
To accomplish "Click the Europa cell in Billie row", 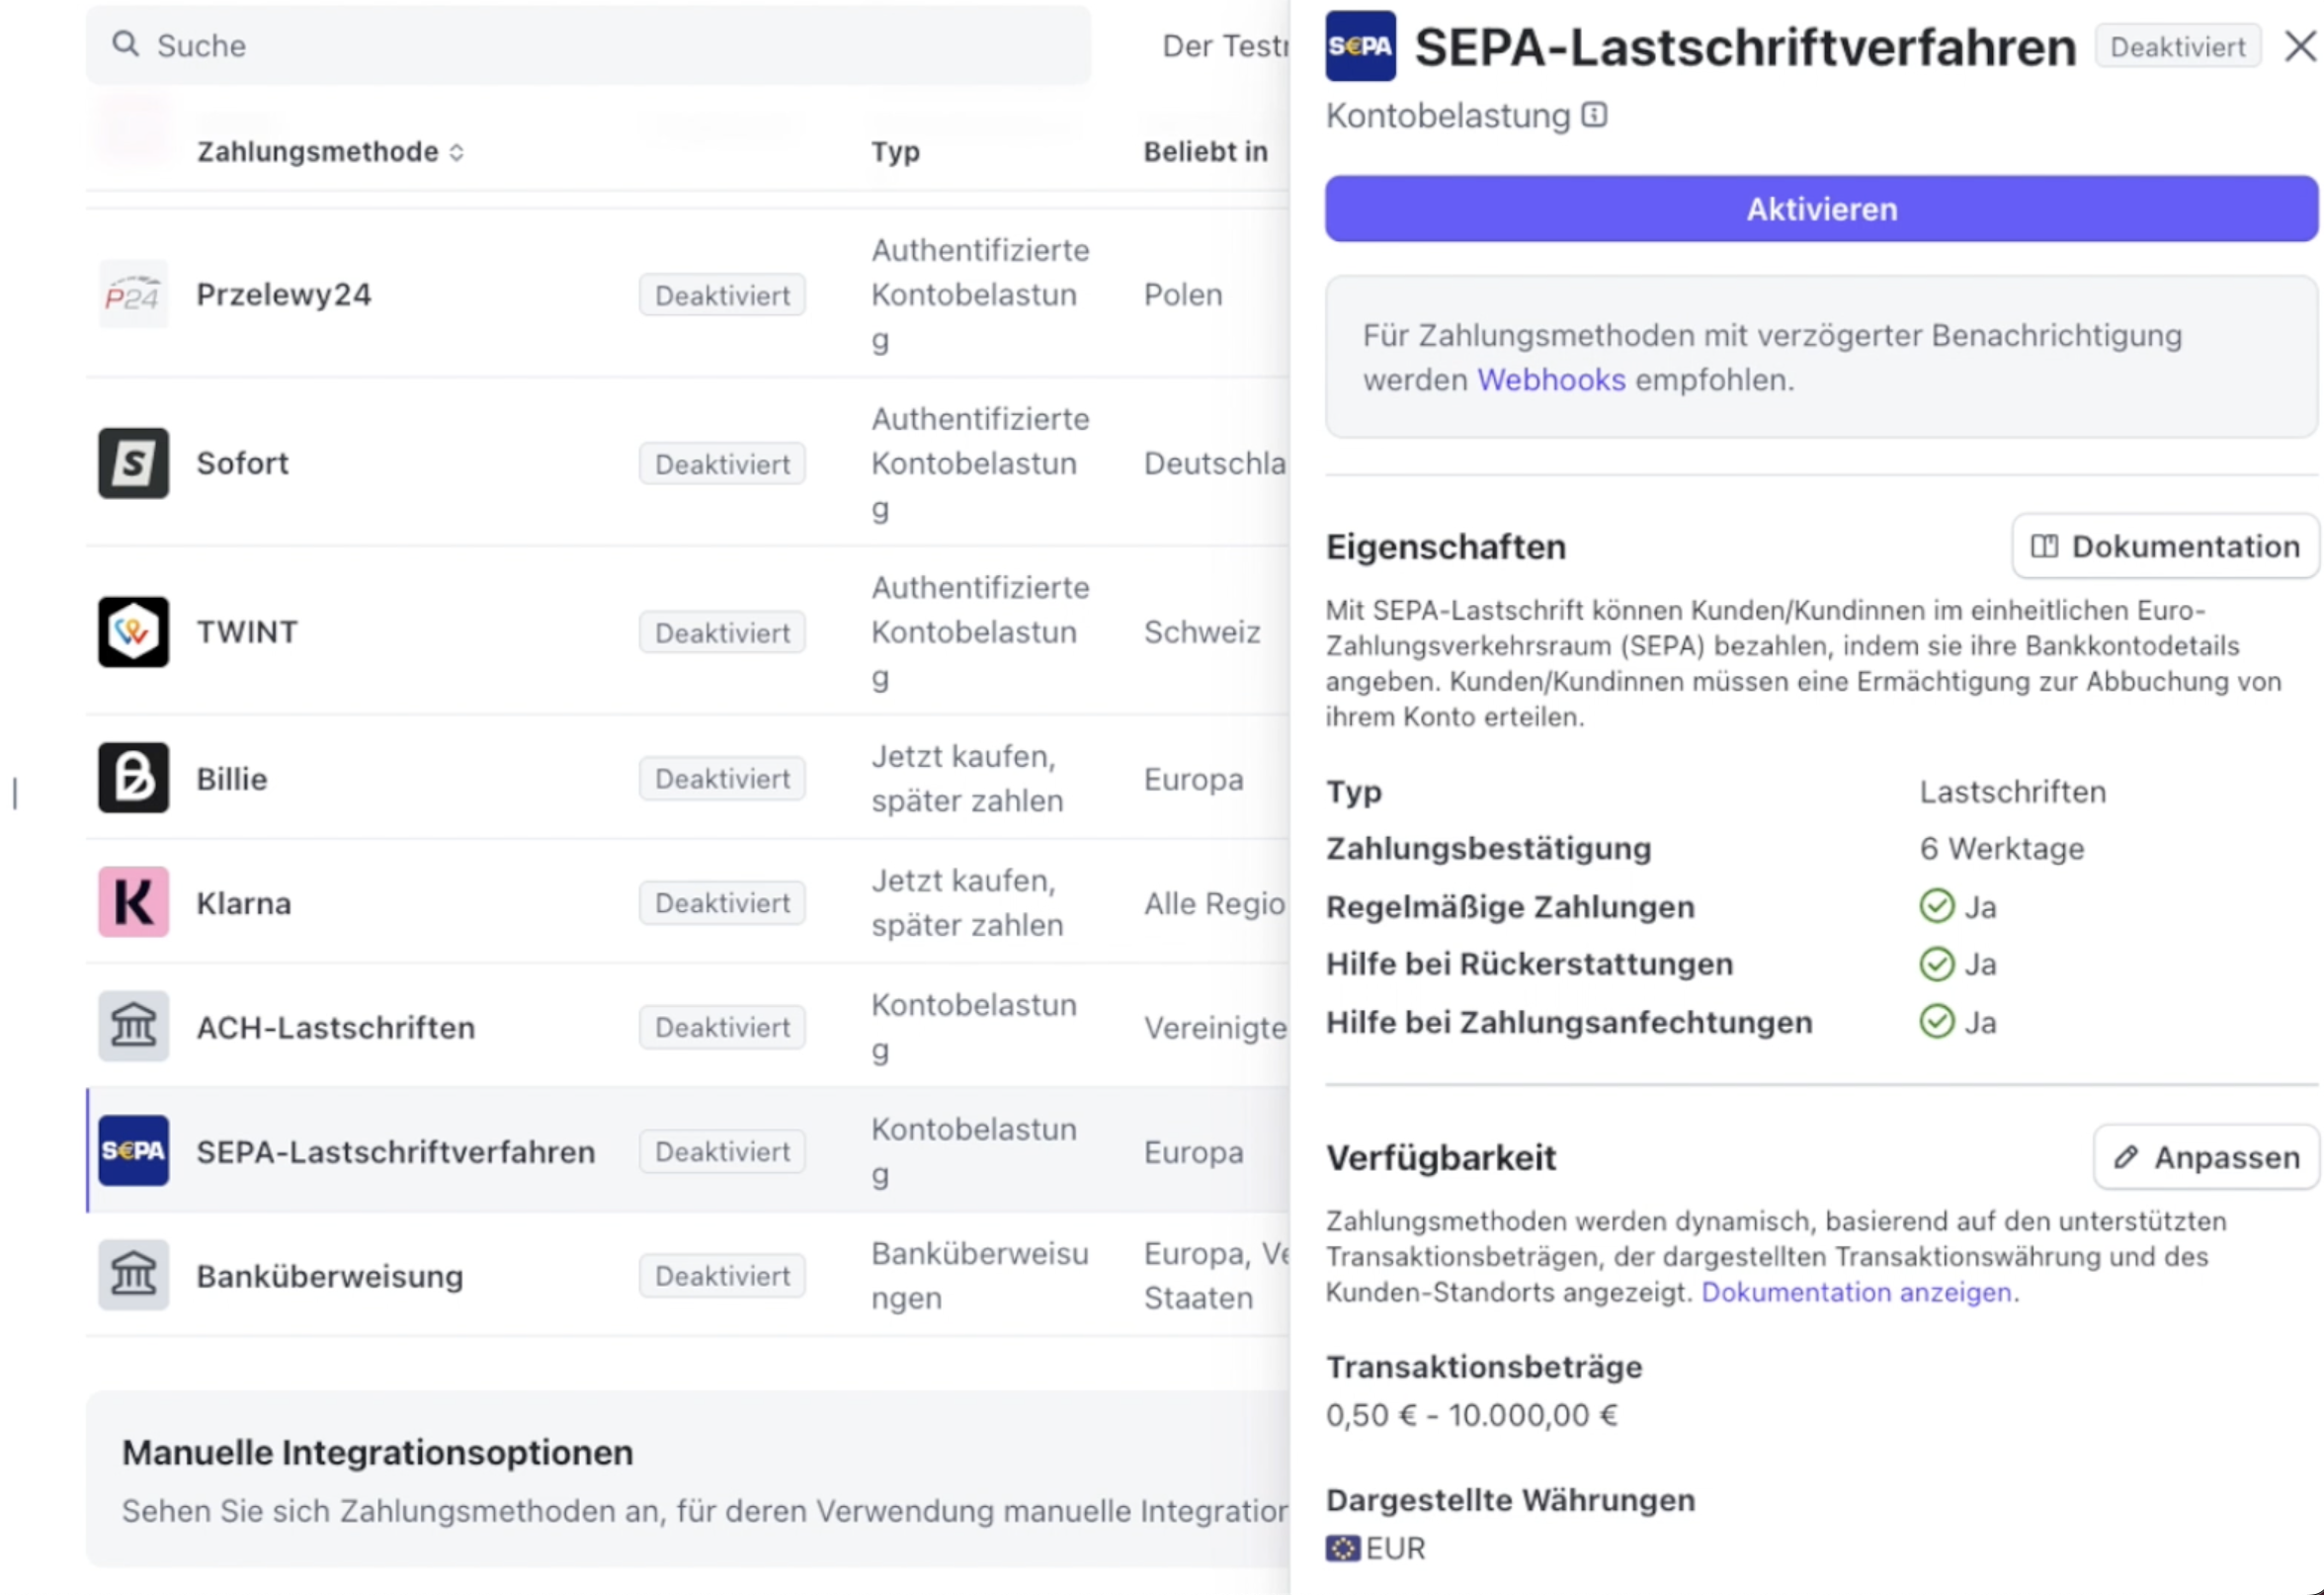I will click(1194, 779).
